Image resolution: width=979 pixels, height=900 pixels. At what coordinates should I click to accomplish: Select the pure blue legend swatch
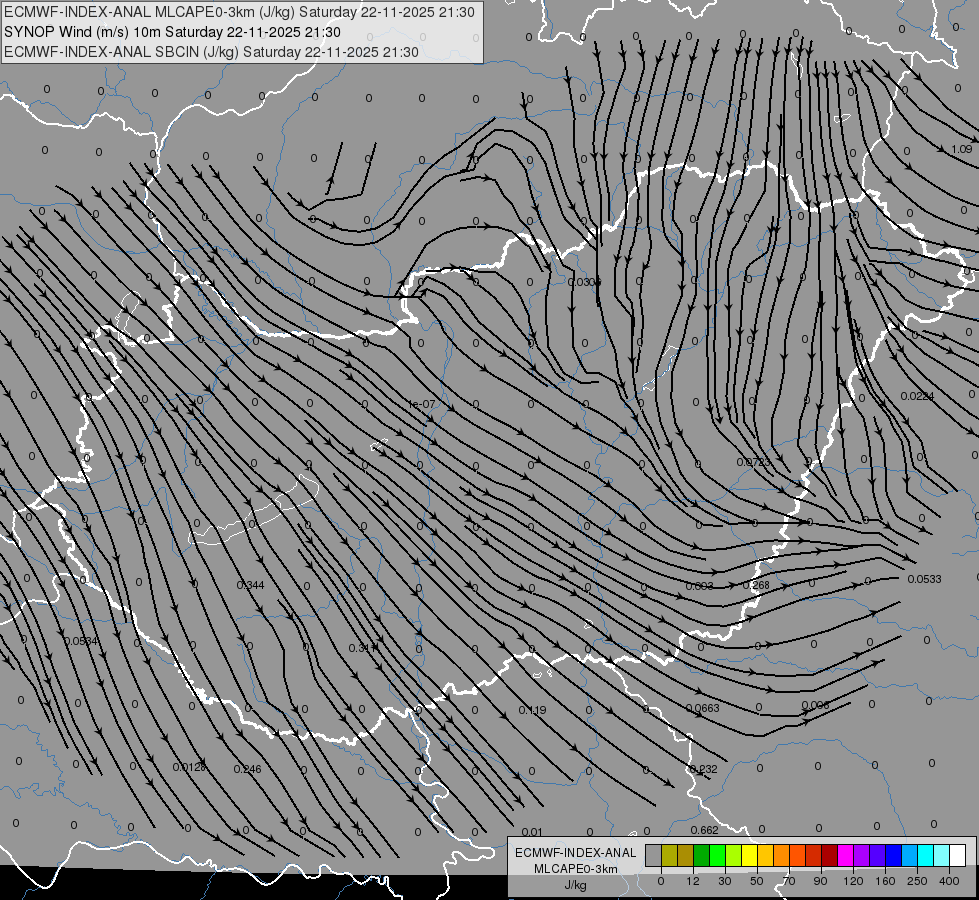click(x=893, y=856)
